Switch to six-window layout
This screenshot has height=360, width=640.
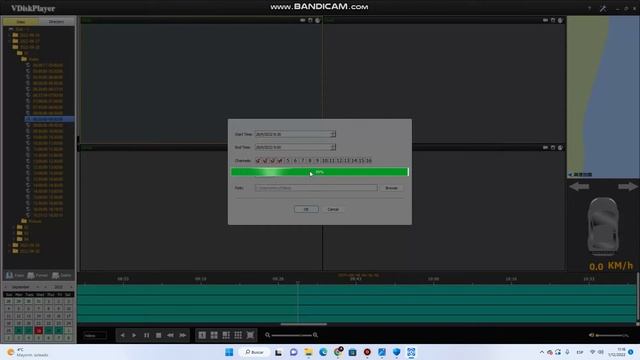[x=226, y=335]
